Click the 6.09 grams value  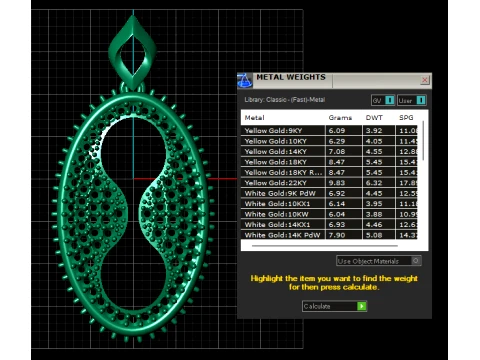[x=337, y=131]
